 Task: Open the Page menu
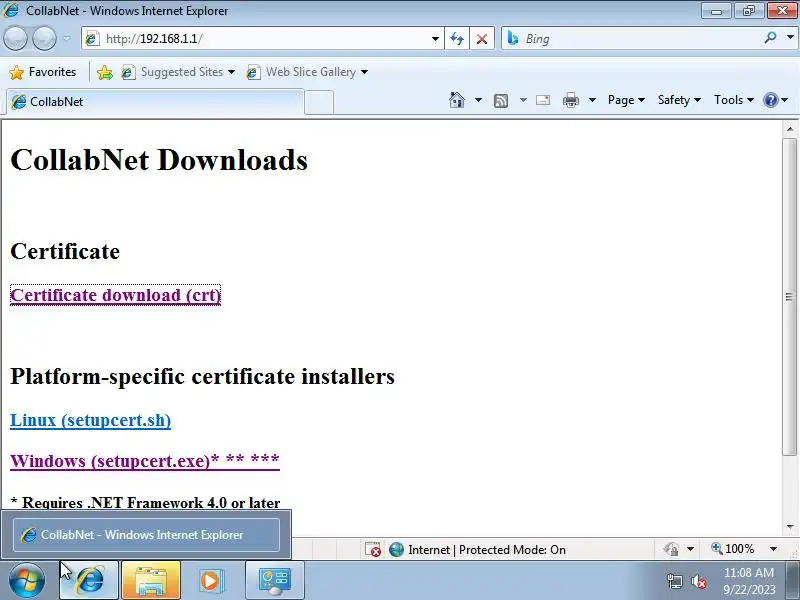(626, 100)
